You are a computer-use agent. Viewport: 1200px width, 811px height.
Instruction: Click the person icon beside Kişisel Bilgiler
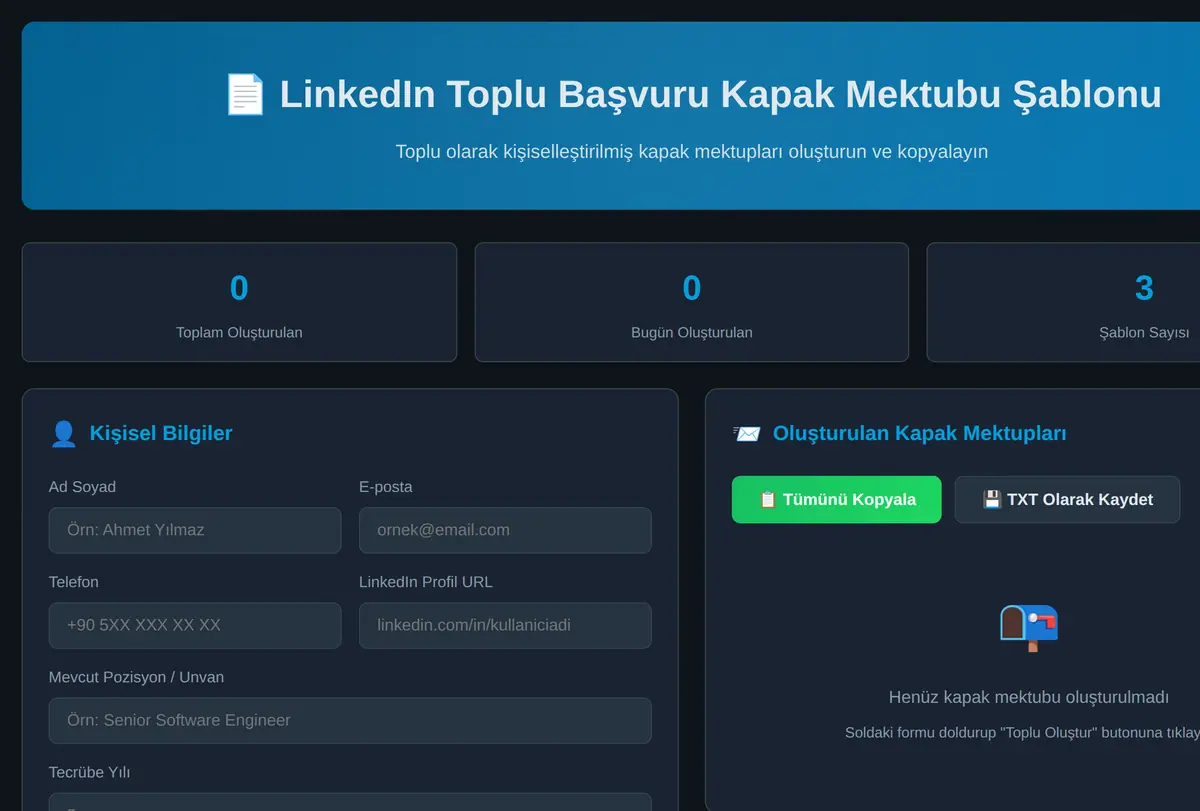[63, 434]
